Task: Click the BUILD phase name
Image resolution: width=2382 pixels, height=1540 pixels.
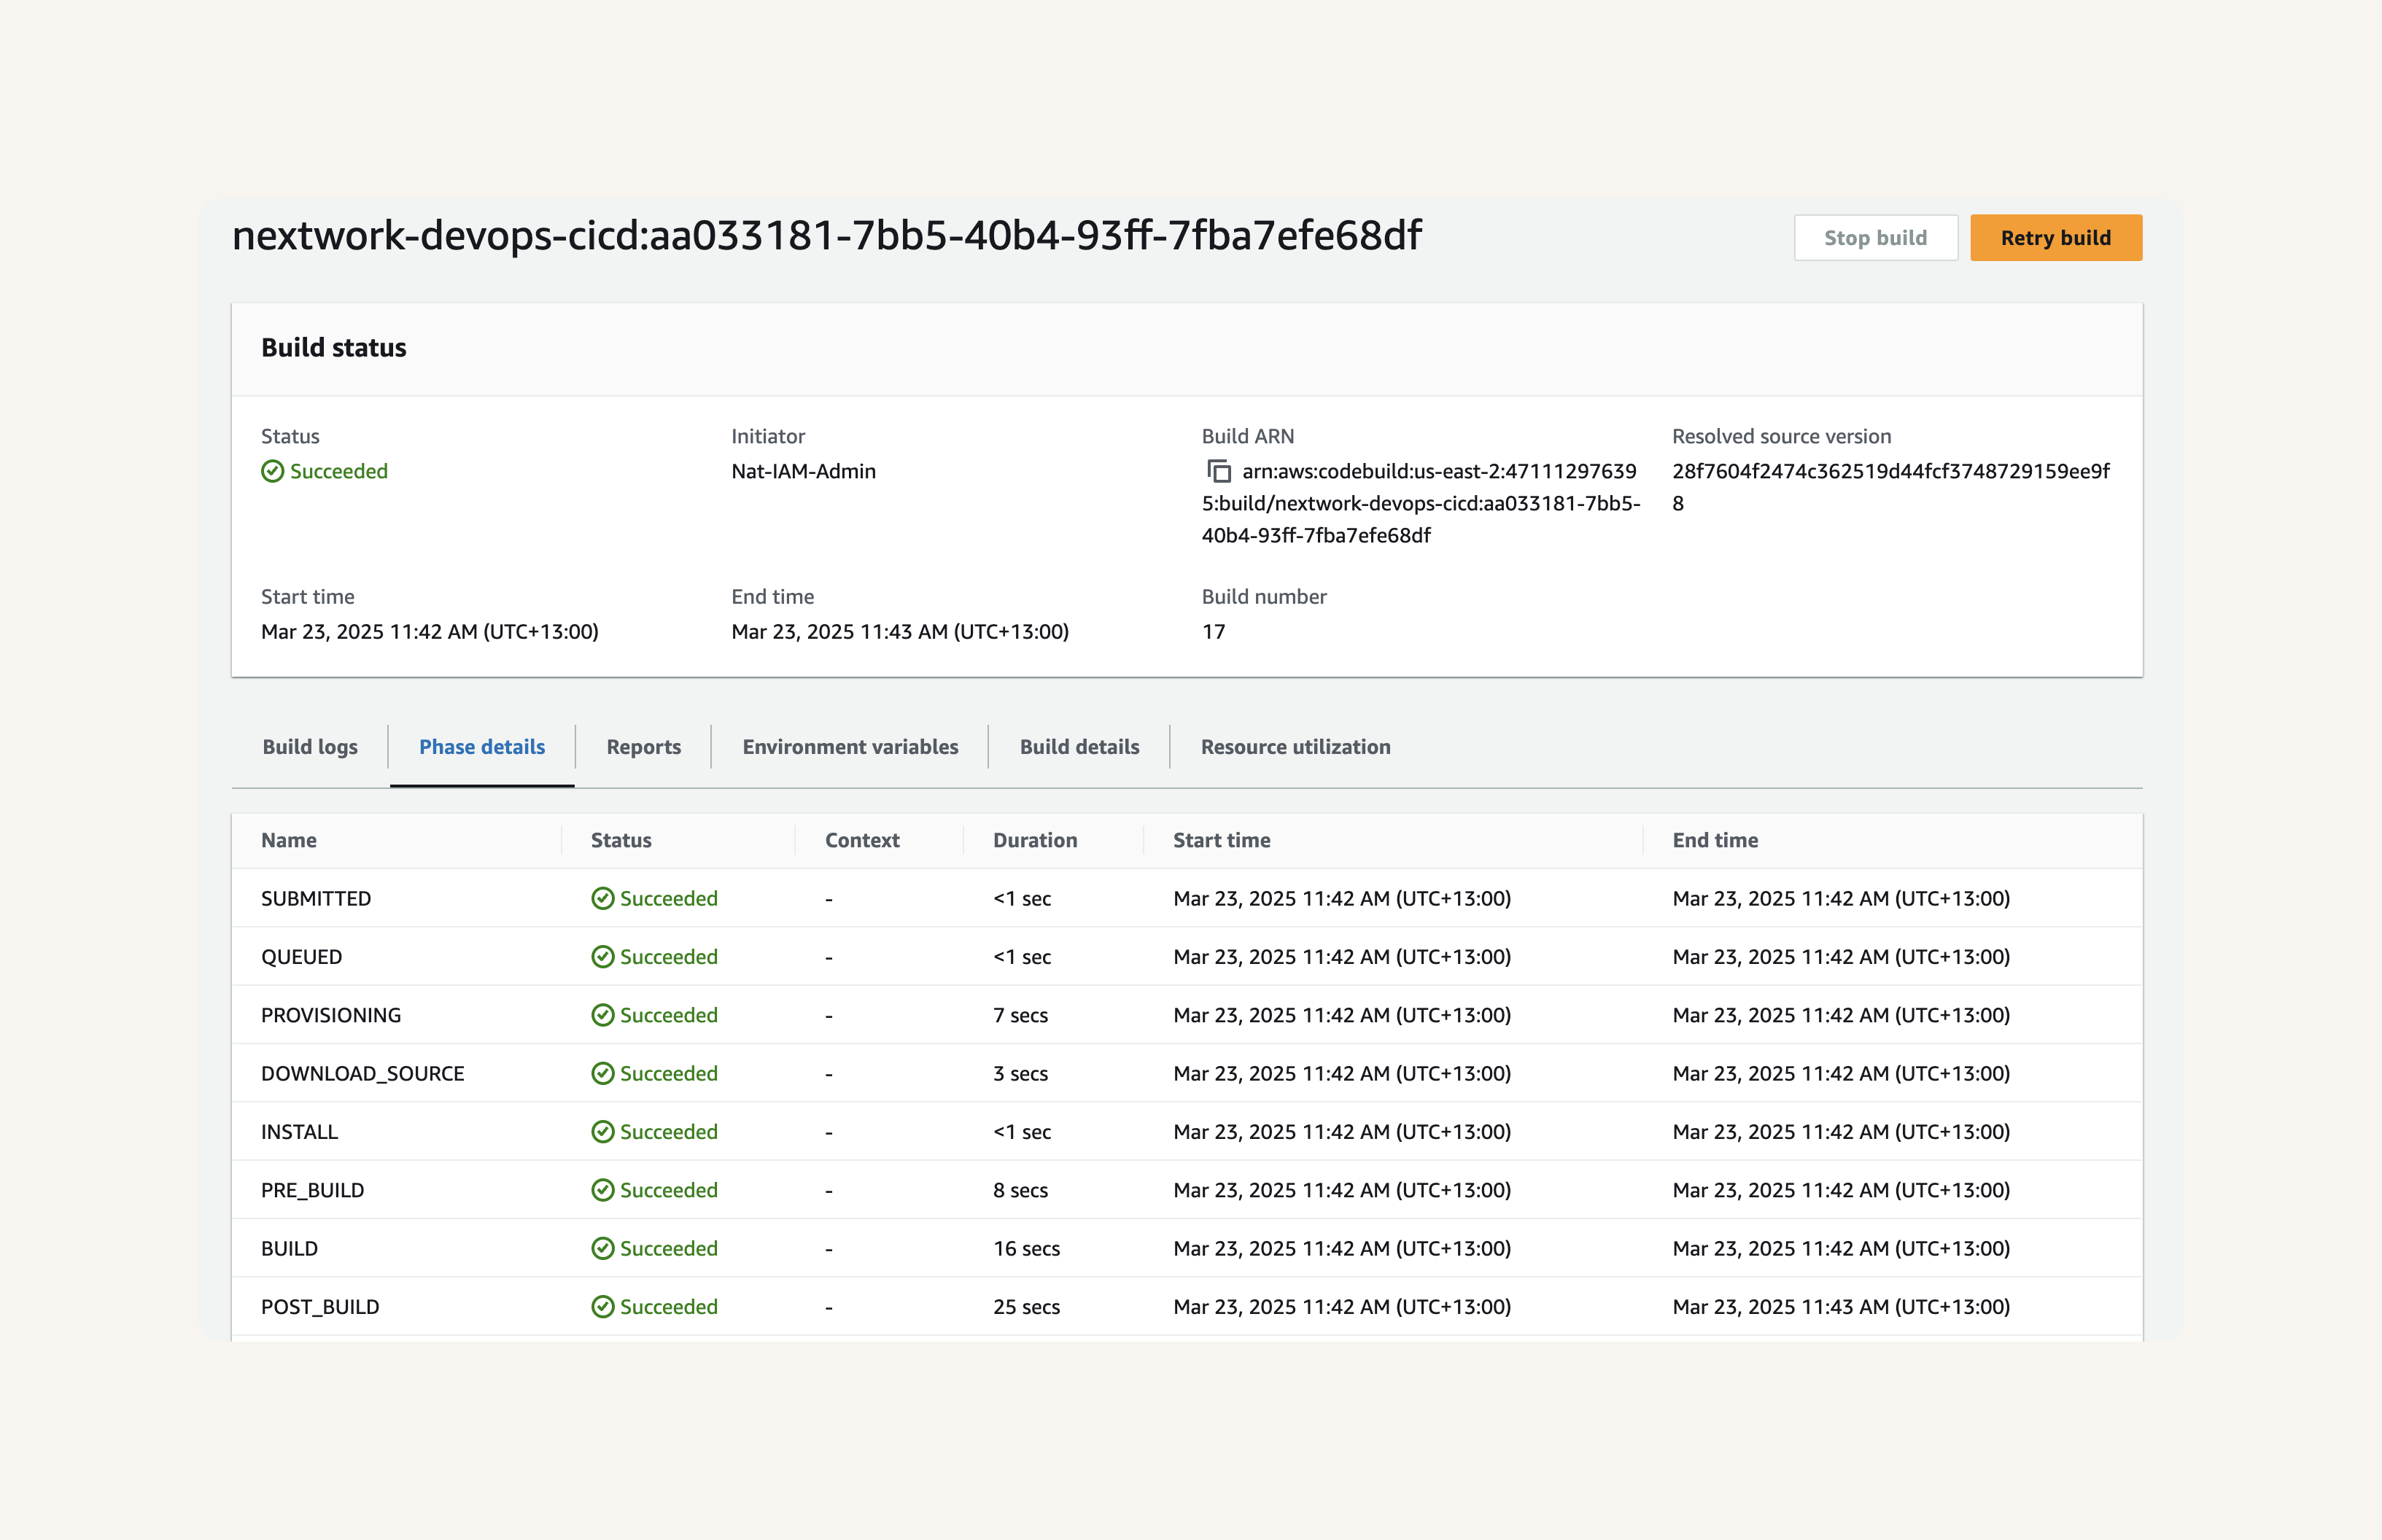Action: tap(289, 1248)
